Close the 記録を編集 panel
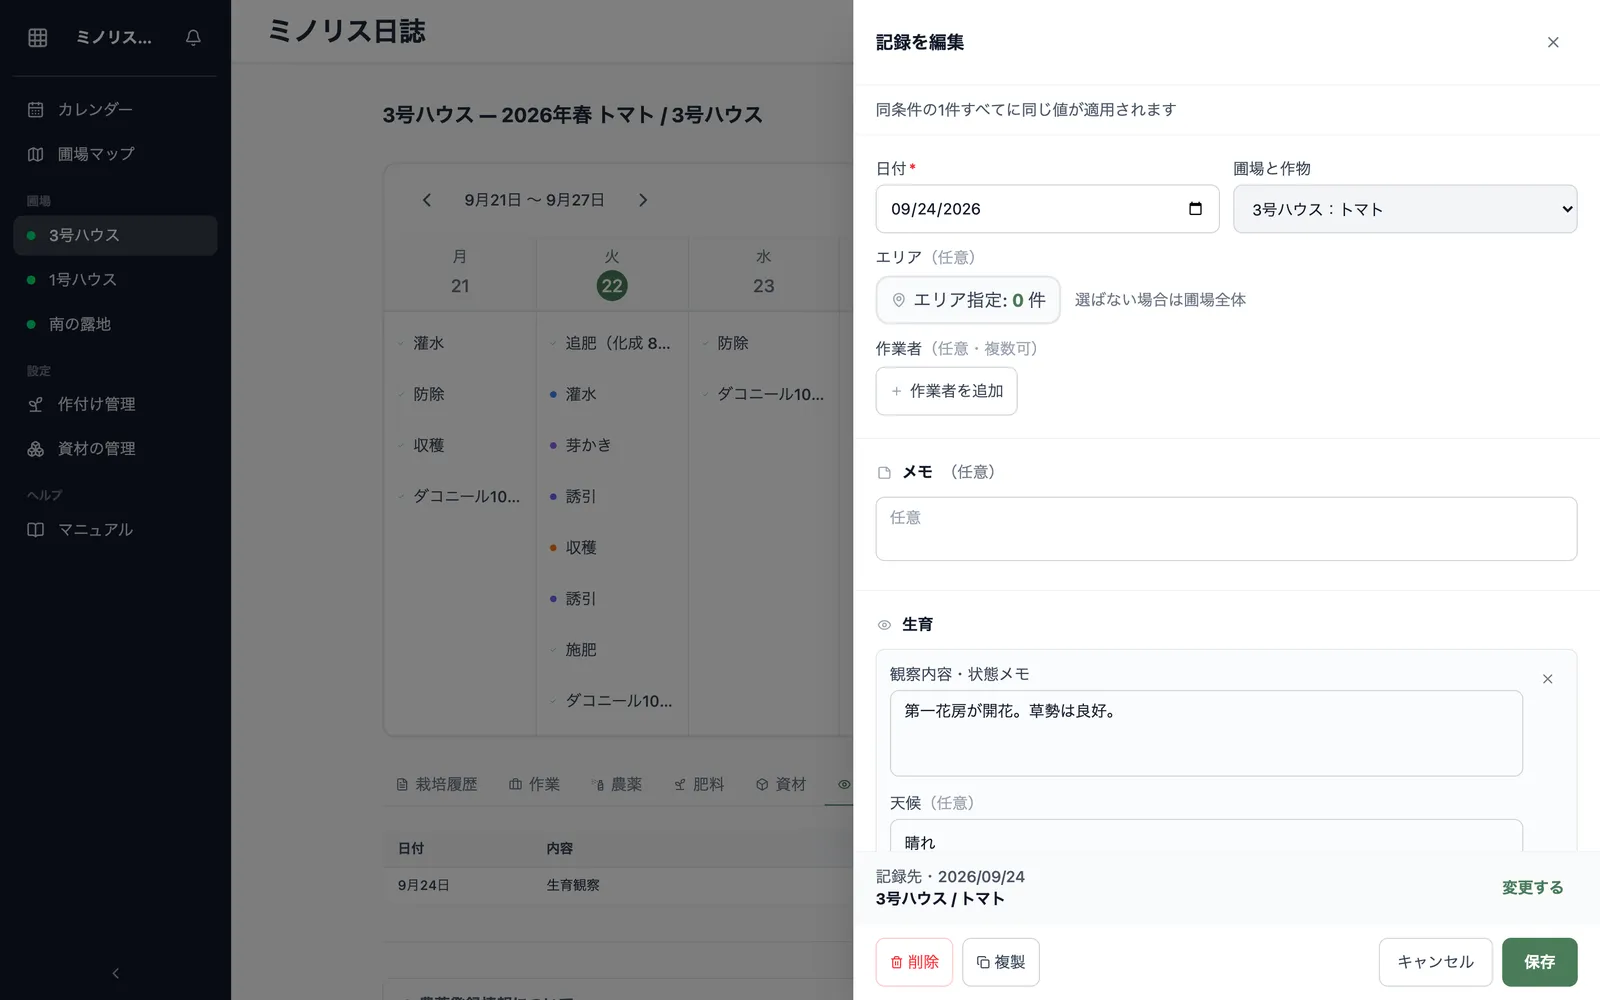Screen dimensions: 1600x1000 (x=1553, y=42)
